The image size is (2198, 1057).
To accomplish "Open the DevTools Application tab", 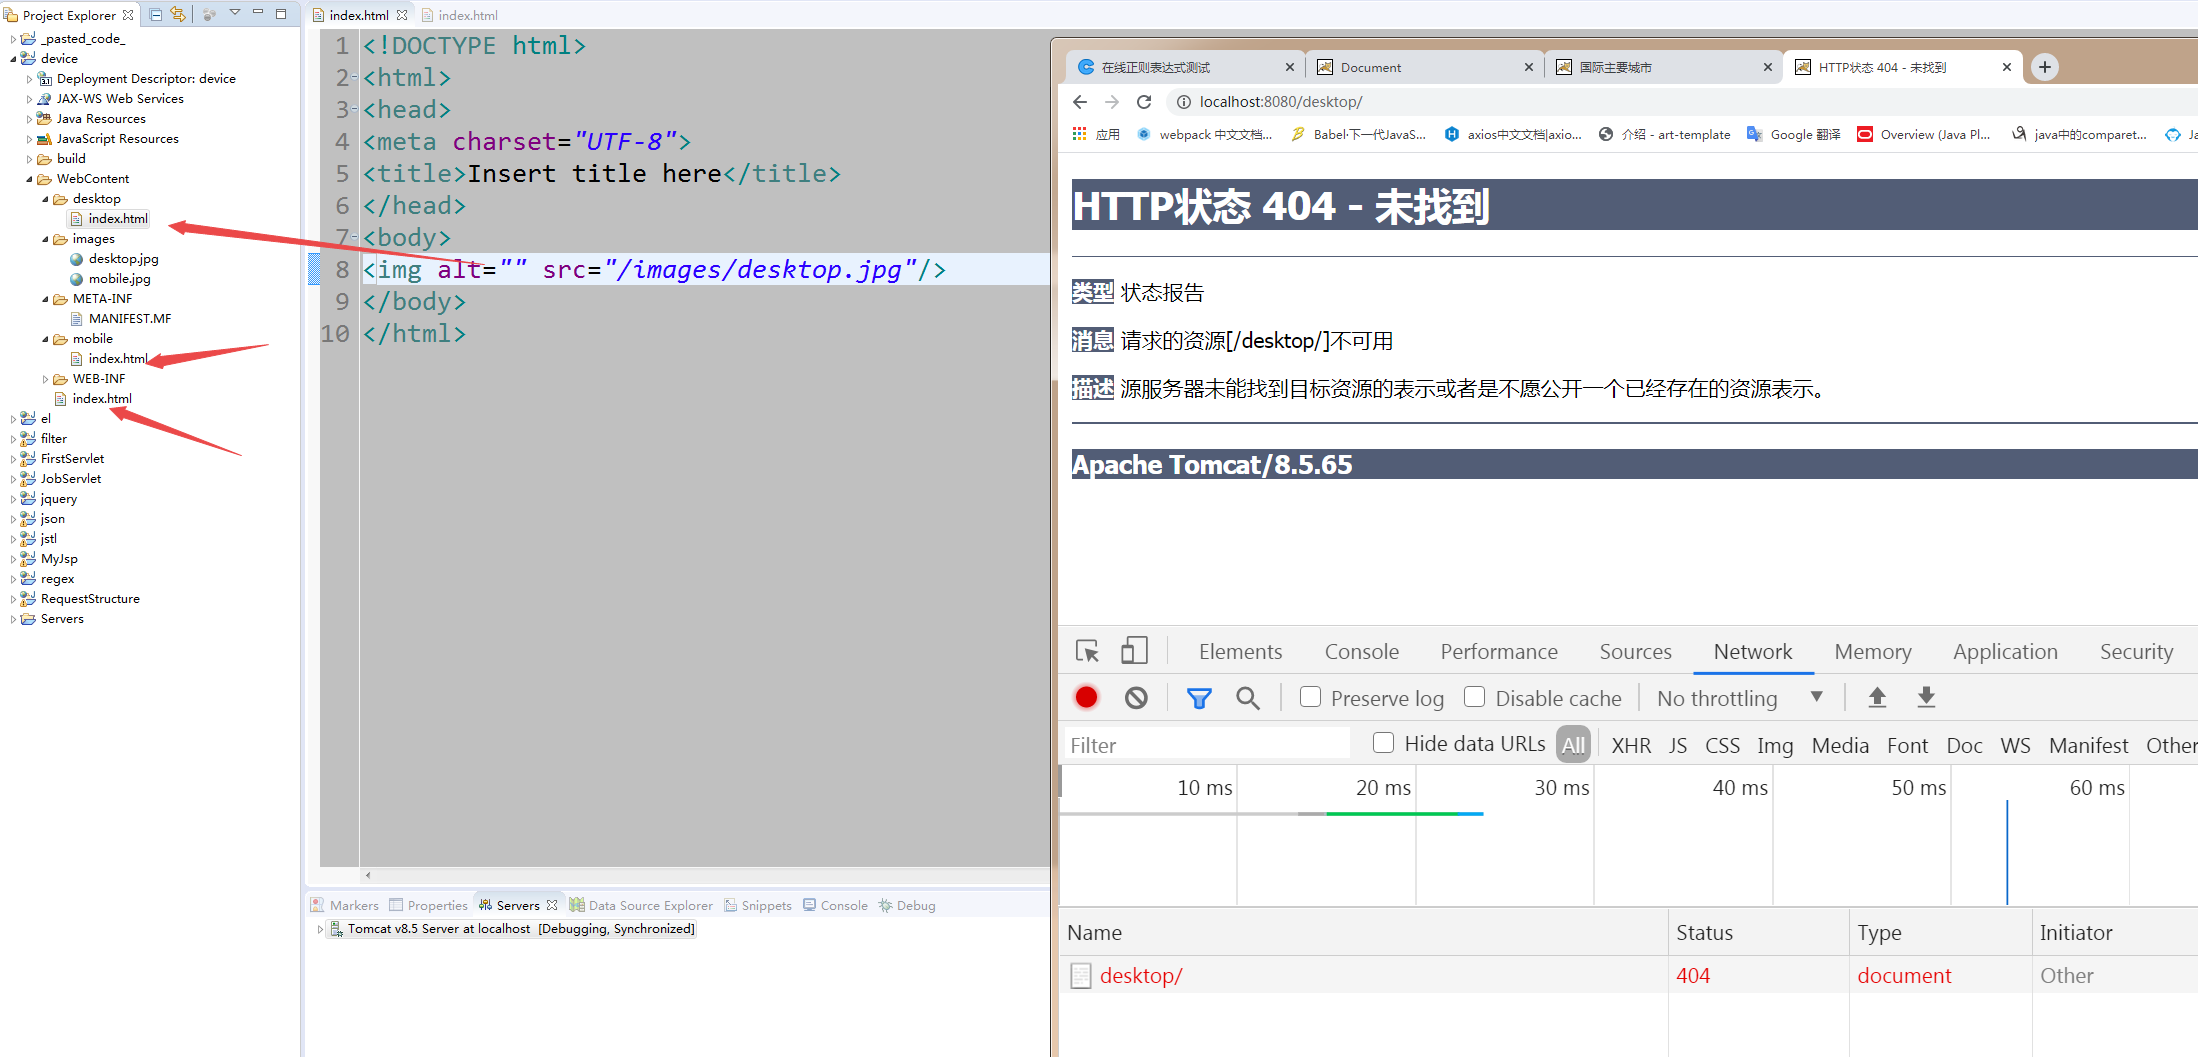I will point(2005,651).
